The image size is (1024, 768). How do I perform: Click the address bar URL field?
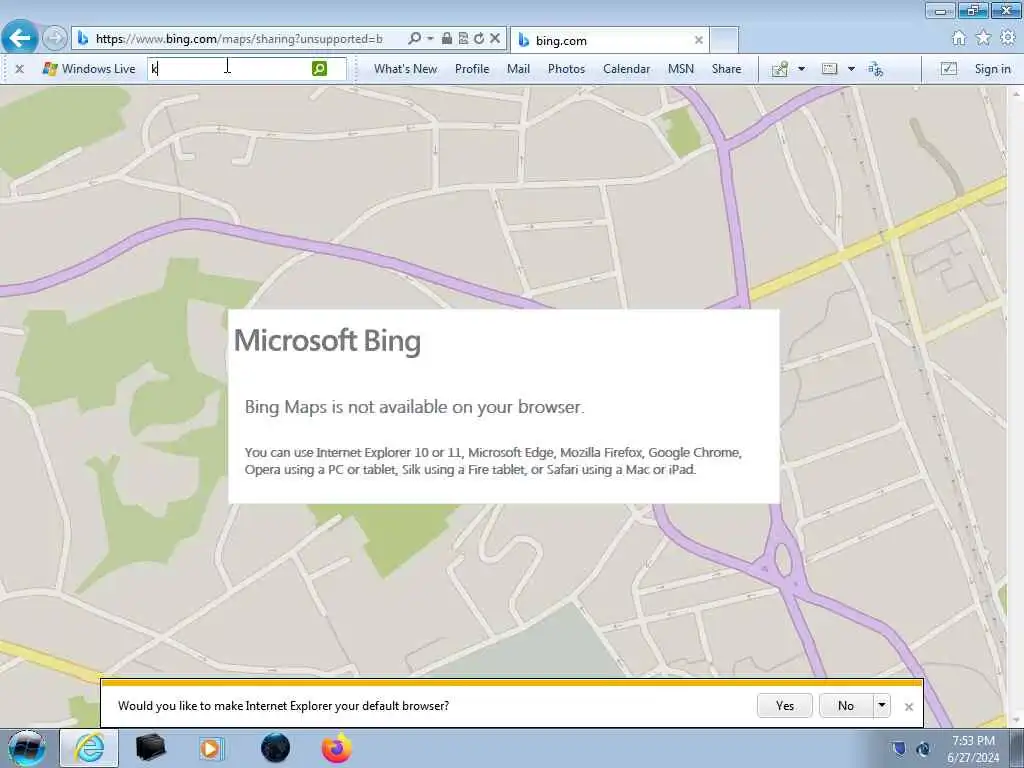point(239,39)
